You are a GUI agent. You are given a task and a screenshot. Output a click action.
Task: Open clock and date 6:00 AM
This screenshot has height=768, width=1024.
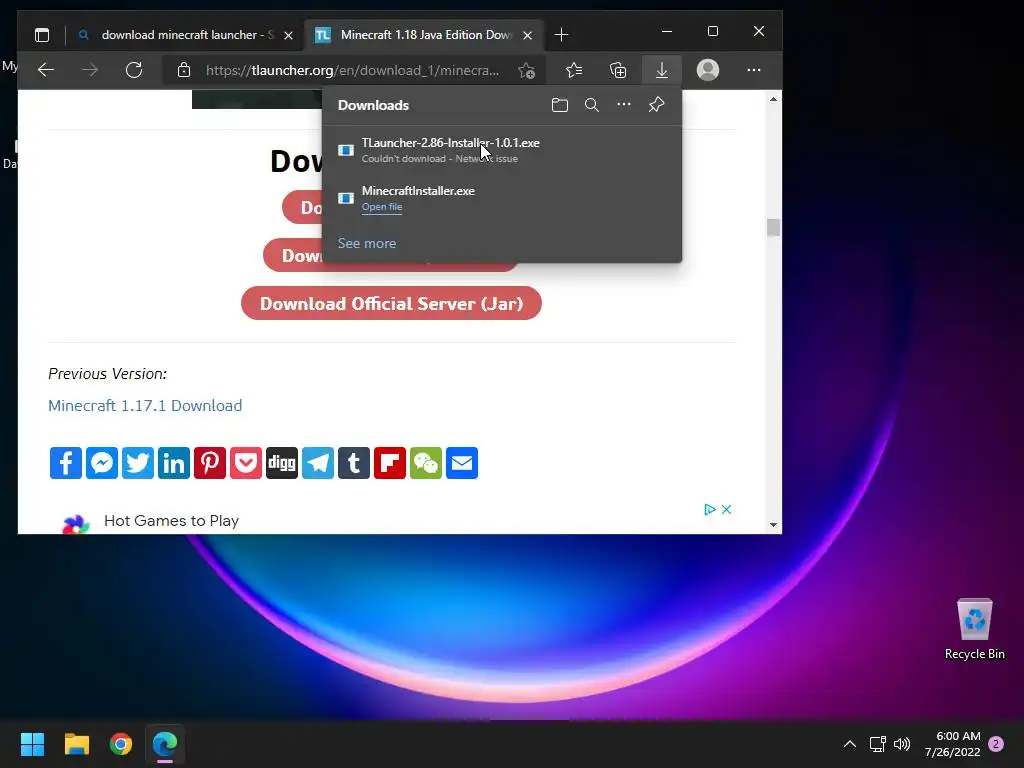pos(952,744)
